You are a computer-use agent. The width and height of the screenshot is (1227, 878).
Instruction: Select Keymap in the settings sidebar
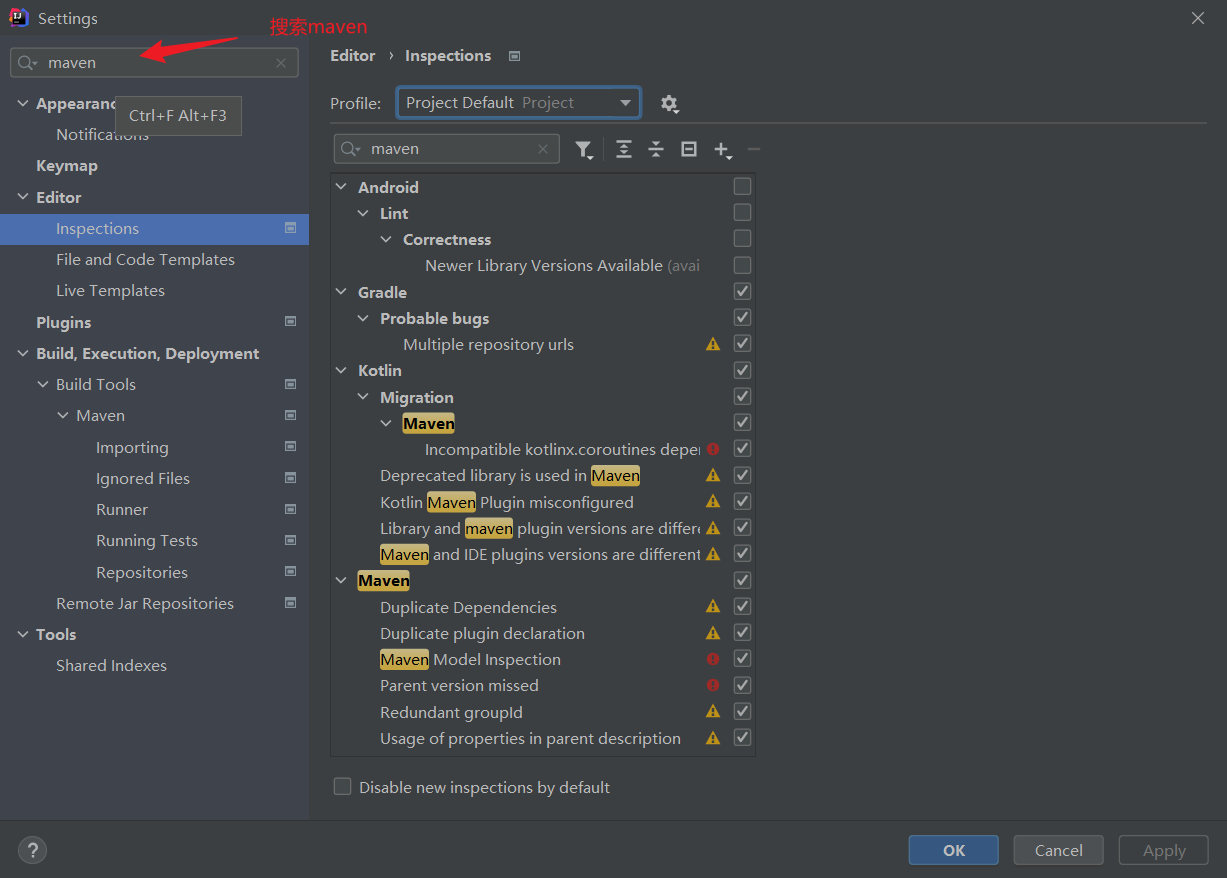[x=67, y=166]
